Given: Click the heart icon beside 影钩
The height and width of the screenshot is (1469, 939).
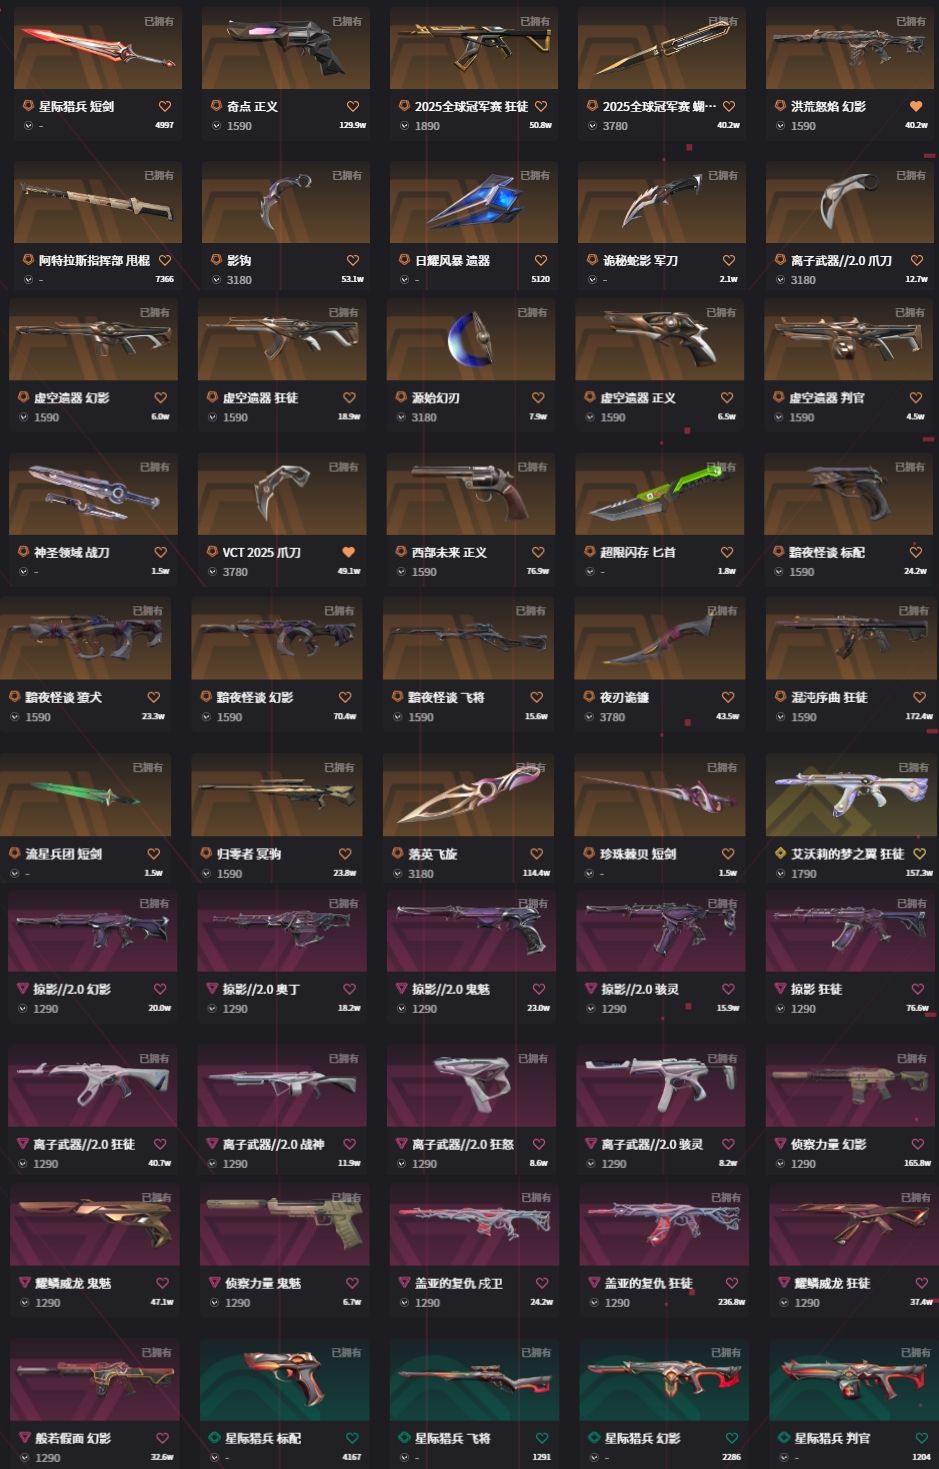Looking at the screenshot, I should click(x=353, y=260).
